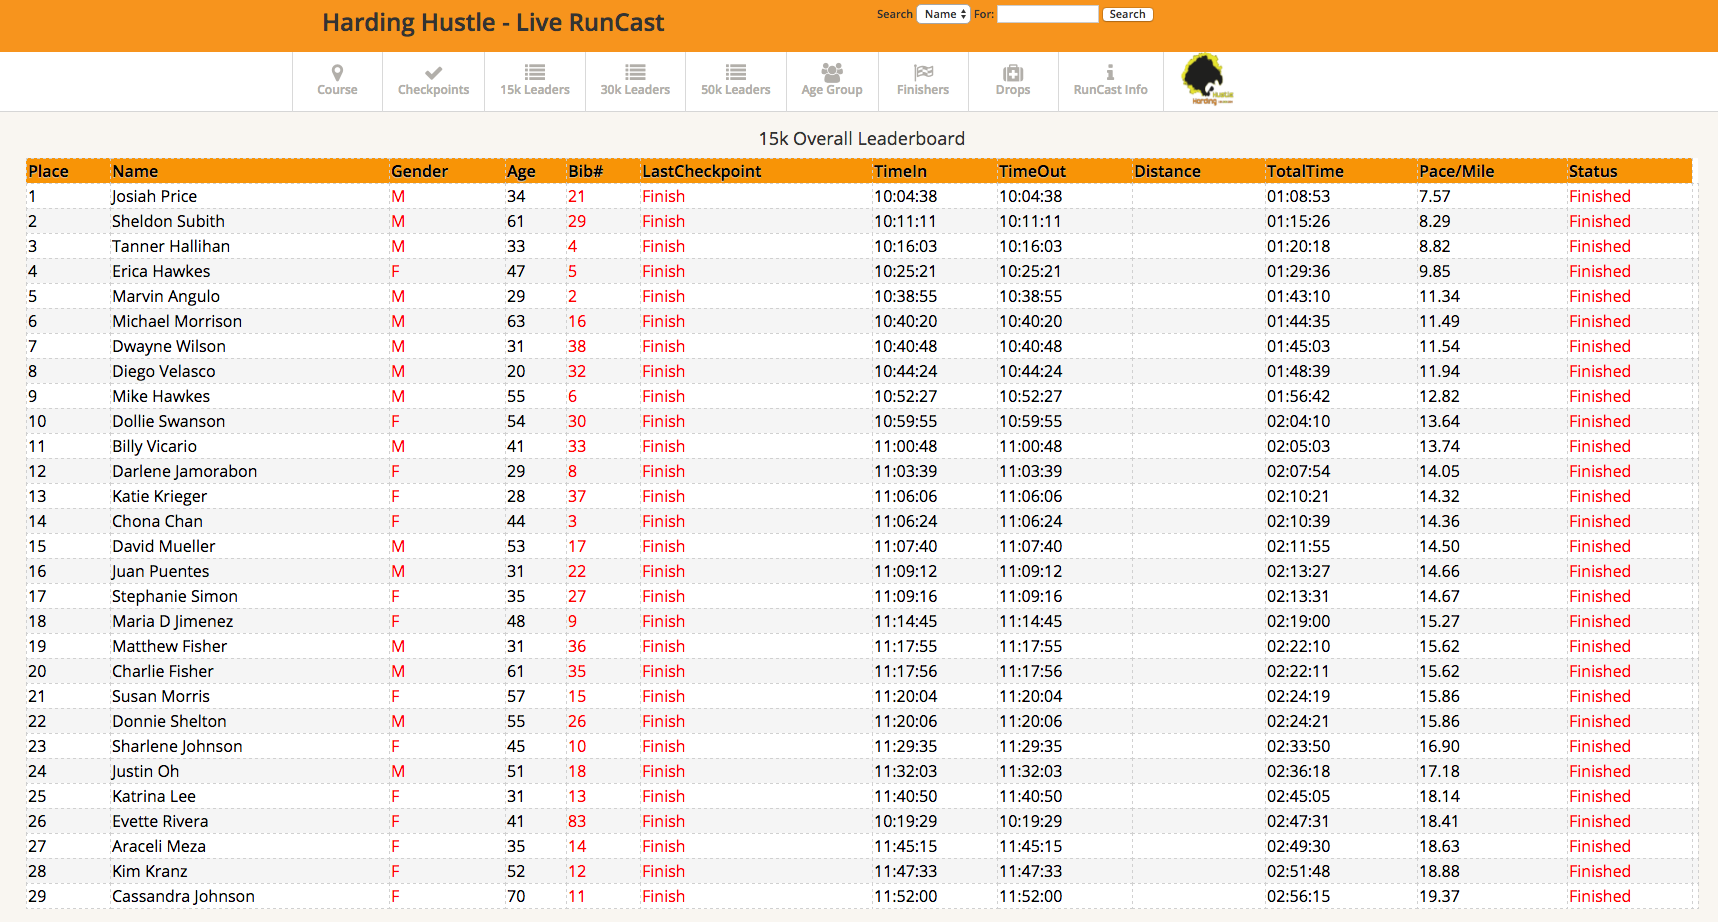Screen dimensions: 1718x922
Task: Select runner name Dwayne Wilson
Action: [169, 346]
